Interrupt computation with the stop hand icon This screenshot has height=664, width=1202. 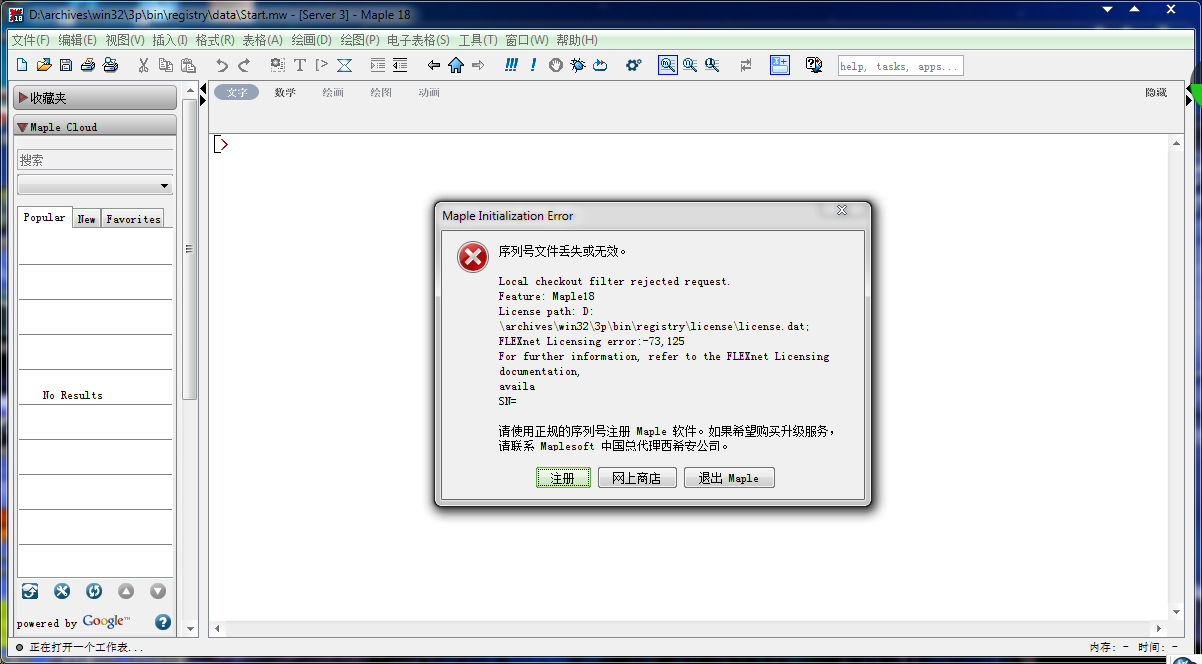click(556, 66)
